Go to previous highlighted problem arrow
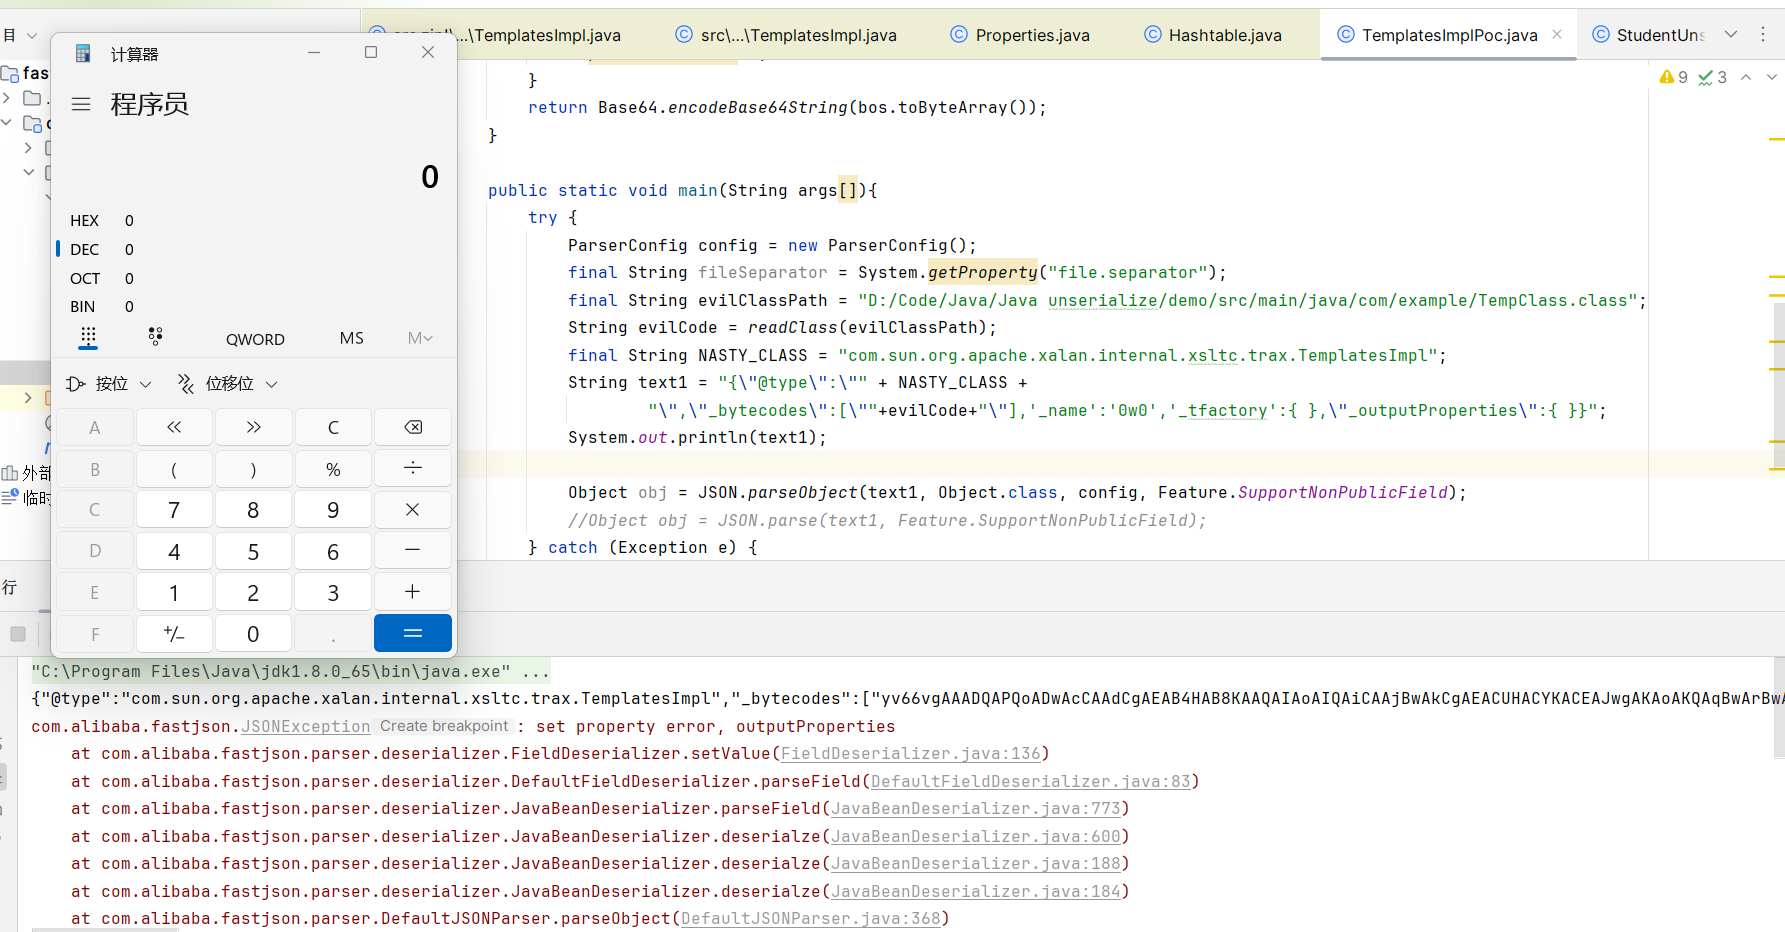1785x932 pixels. click(x=1746, y=77)
